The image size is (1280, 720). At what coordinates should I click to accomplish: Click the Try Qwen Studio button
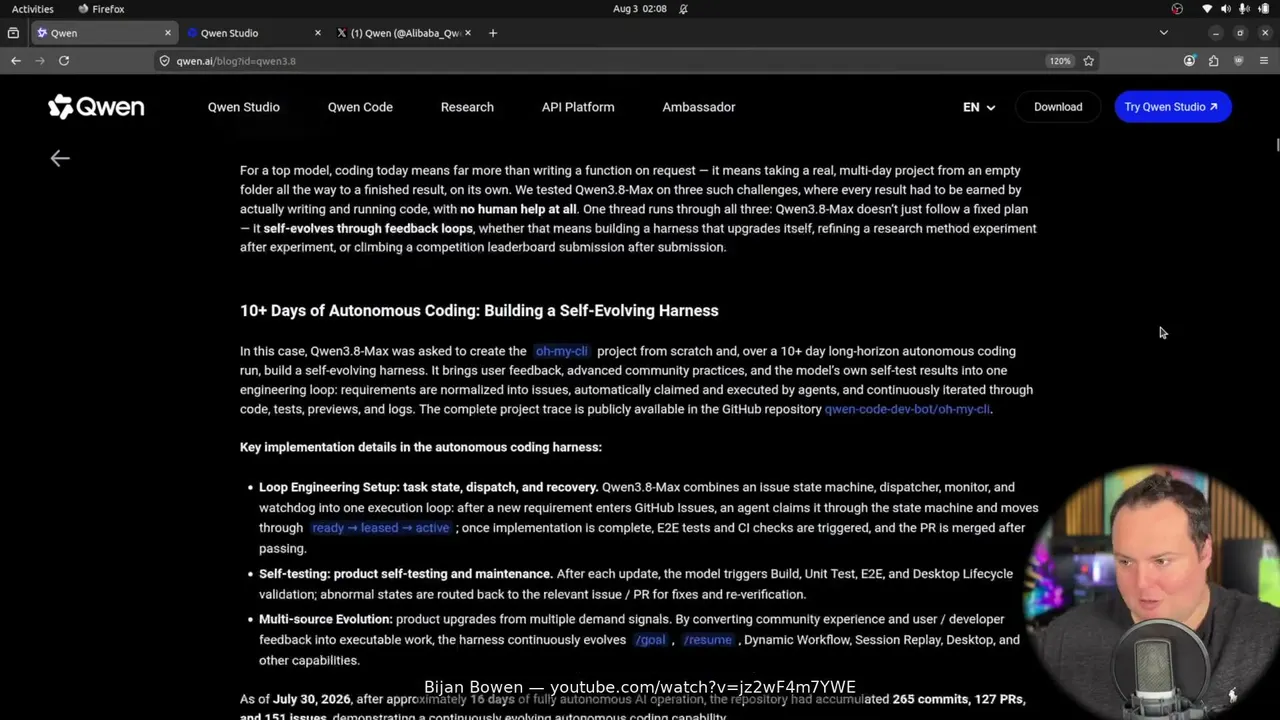(x=1172, y=107)
